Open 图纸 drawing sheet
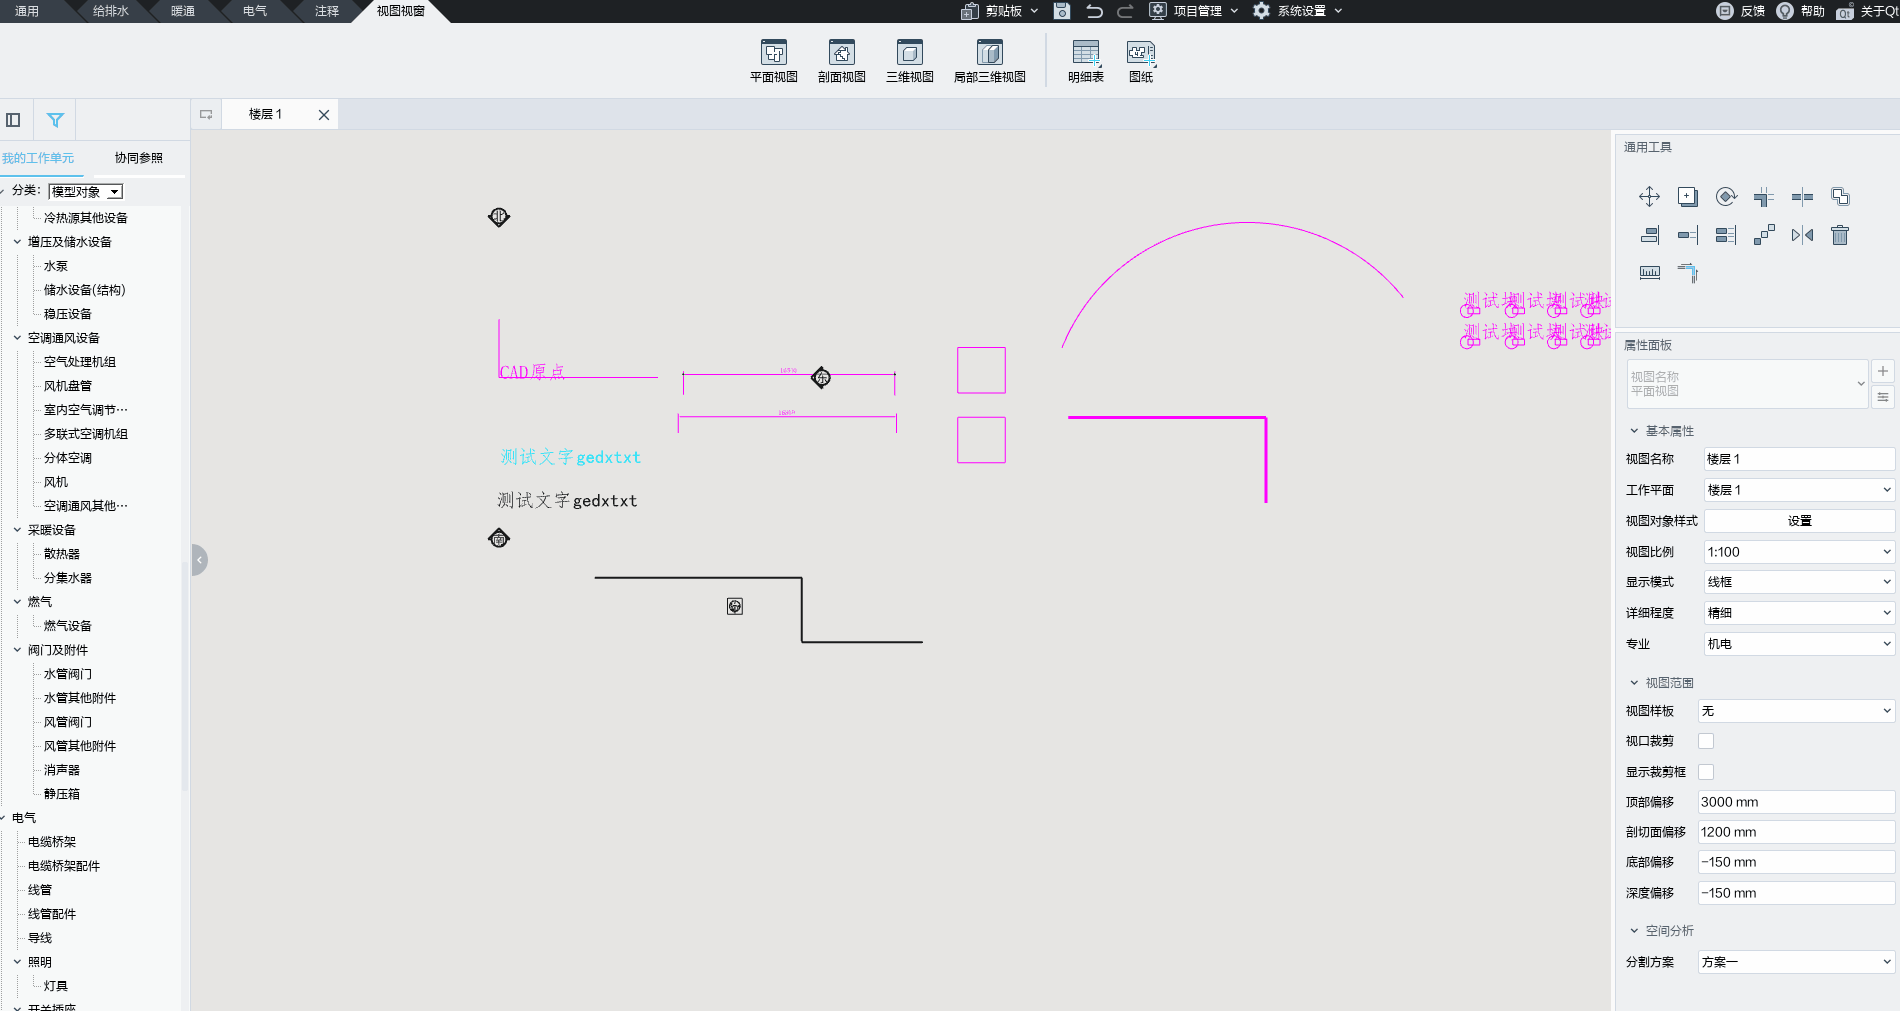 point(1141,61)
